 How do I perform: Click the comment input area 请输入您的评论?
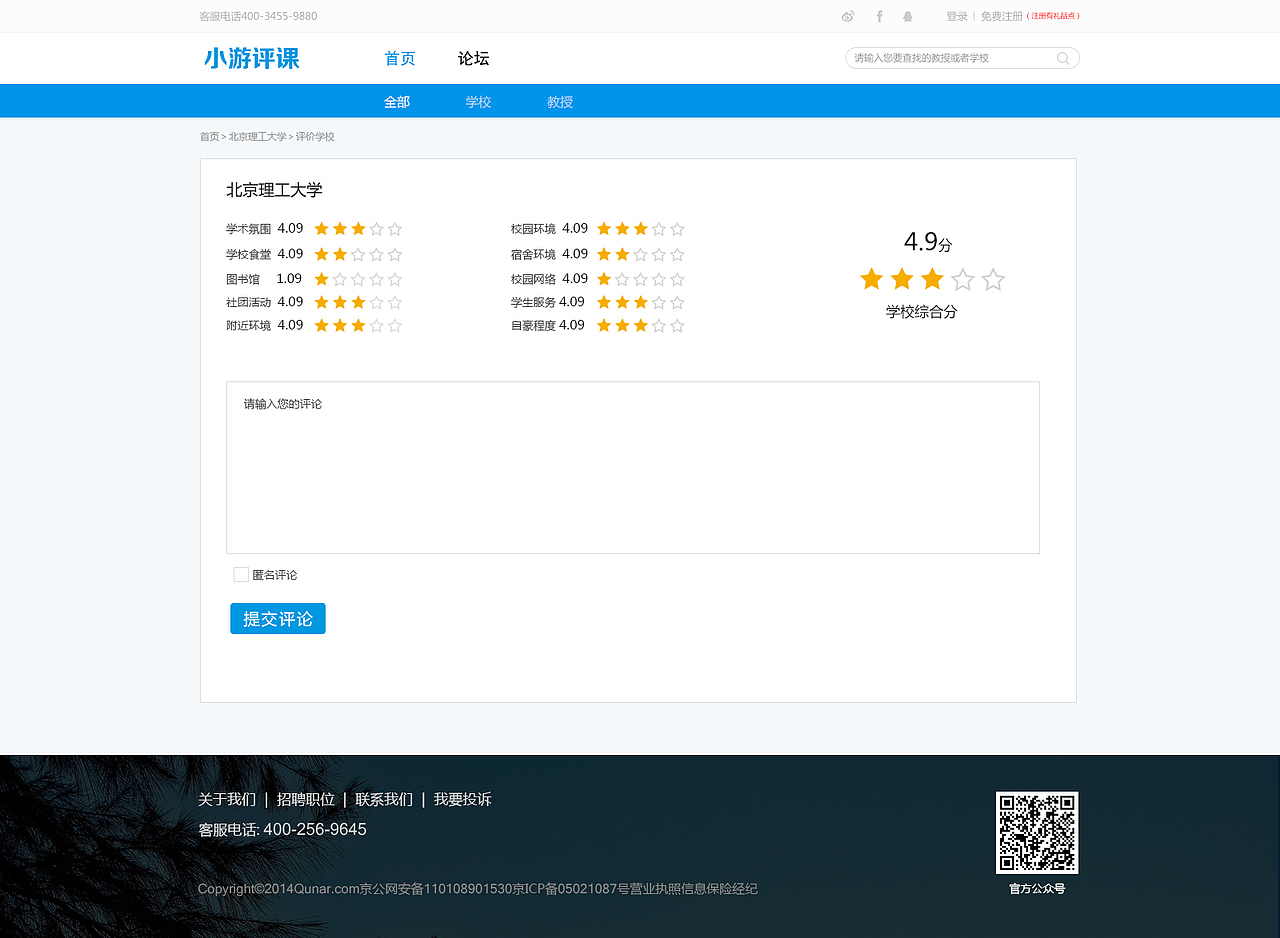(x=632, y=467)
